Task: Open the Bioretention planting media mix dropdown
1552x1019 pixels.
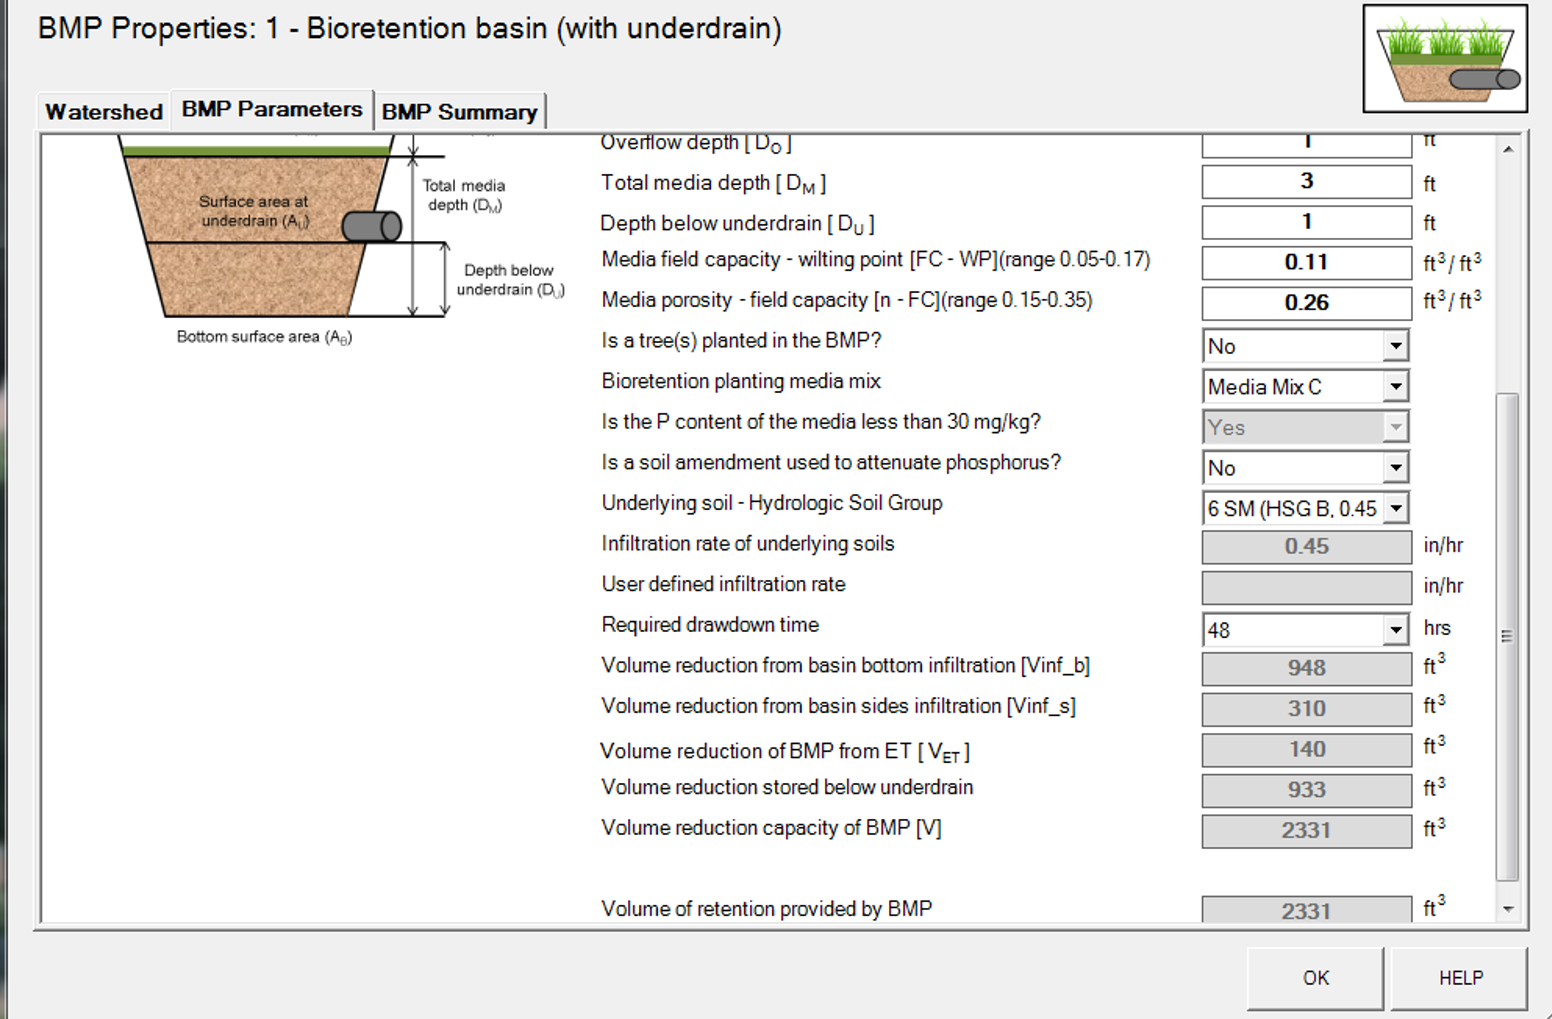Action: (x=1396, y=386)
